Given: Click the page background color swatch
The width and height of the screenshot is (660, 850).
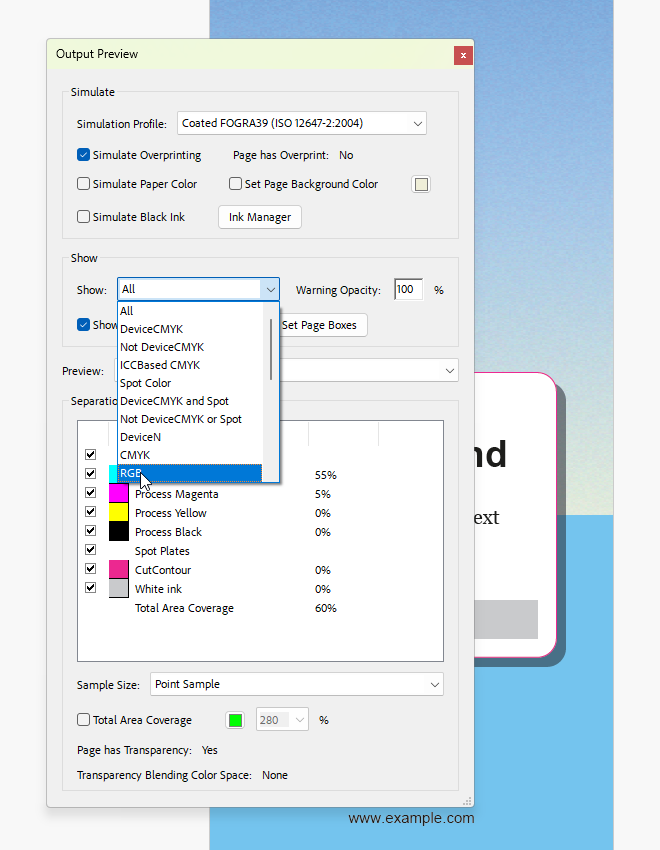Looking at the screenshot, I should coord(421,184).
